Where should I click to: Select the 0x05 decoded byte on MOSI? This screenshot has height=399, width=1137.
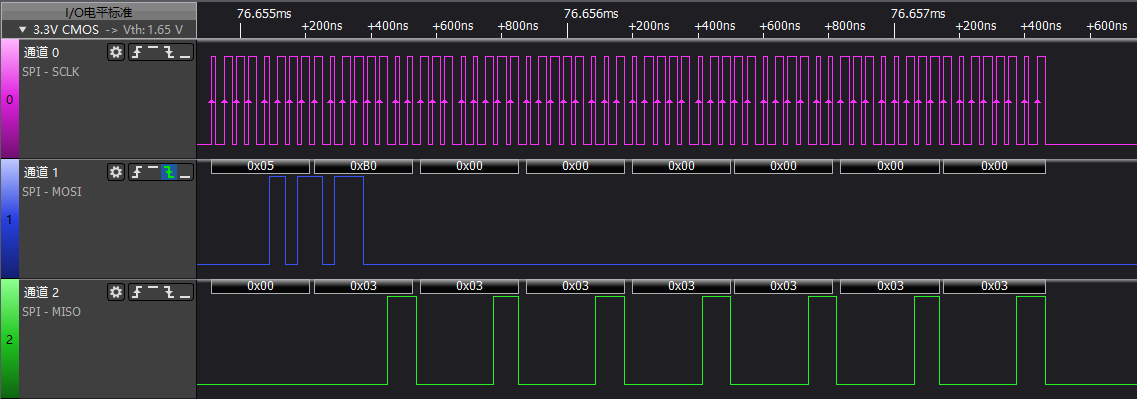(260, 166)
